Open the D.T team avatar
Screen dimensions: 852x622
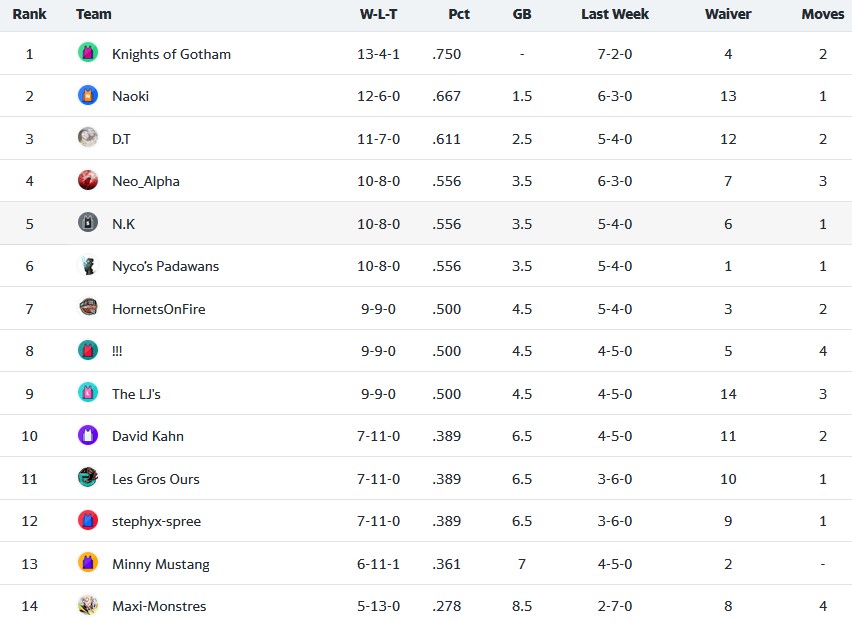click(88, 137)
